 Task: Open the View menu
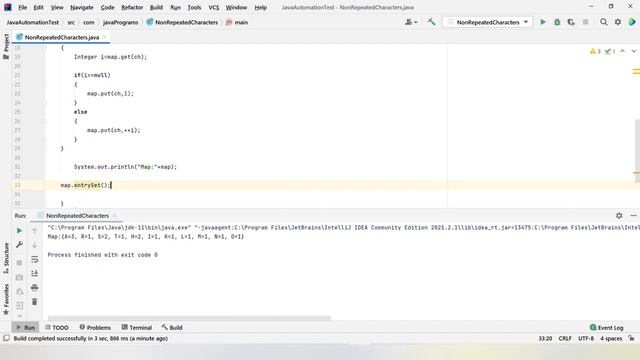[x=57, y=7]
